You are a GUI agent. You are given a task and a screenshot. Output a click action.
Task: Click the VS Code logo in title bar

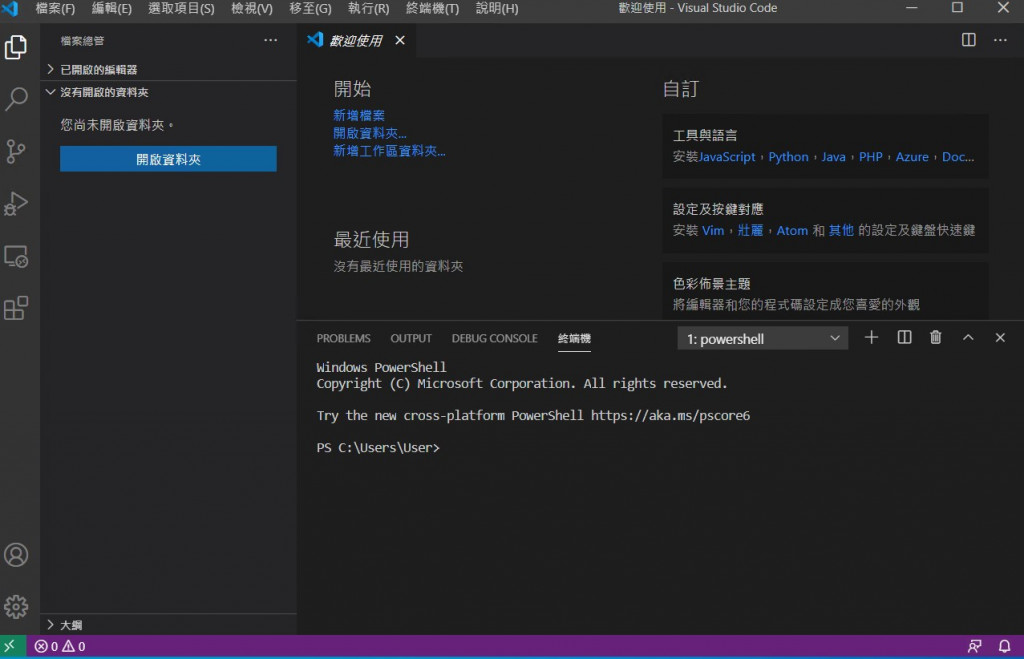point(10,8)
